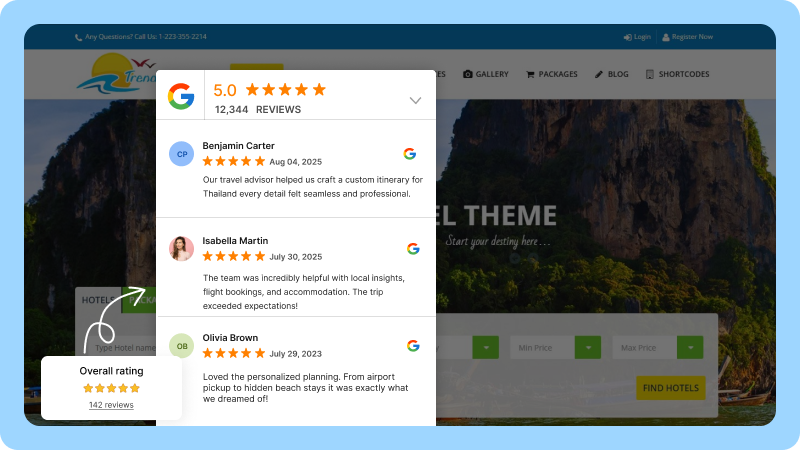This screenshot has width=800, height=450.
Task: Open the Gallery menu item
Action: [x=486, y=74]
